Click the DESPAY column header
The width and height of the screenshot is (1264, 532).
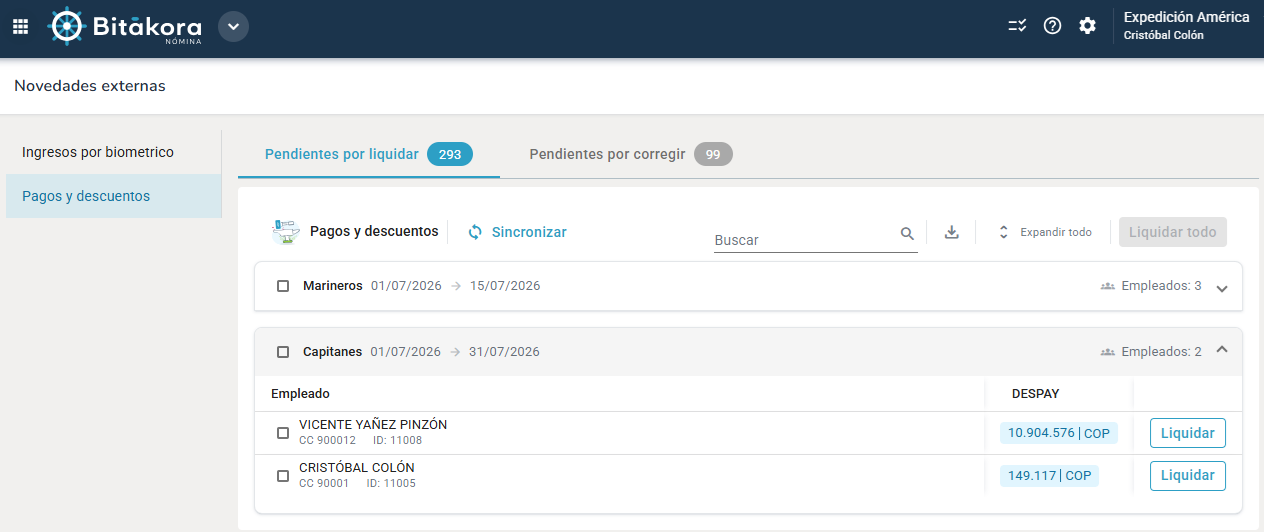pyautogui.click(x=1035, y=394)
